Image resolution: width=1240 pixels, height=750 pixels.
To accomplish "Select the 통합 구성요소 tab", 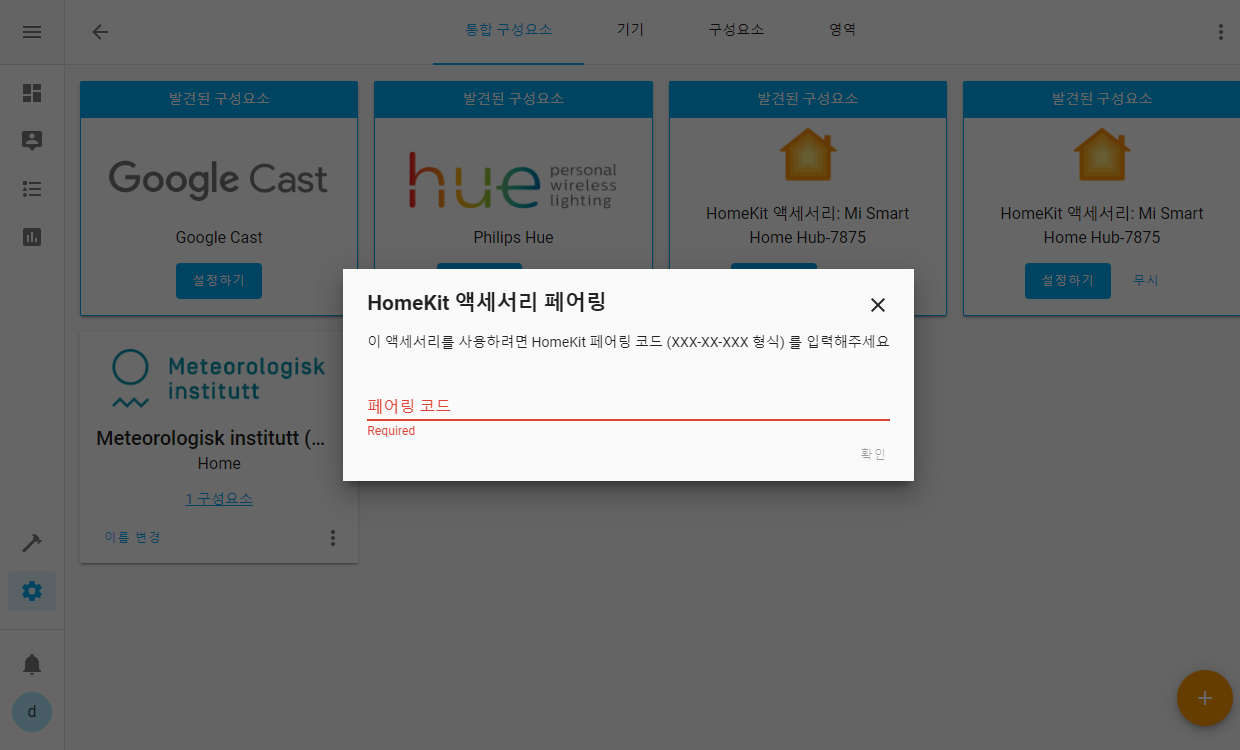I will tap(508, 31).
